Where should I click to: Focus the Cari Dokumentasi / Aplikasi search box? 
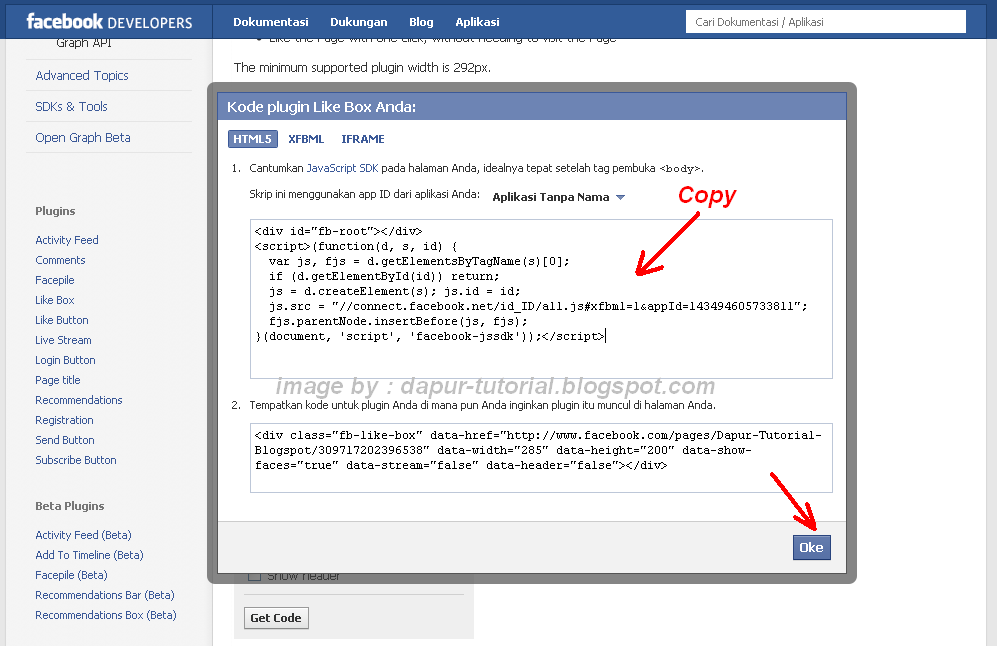[x=826, y=22]
